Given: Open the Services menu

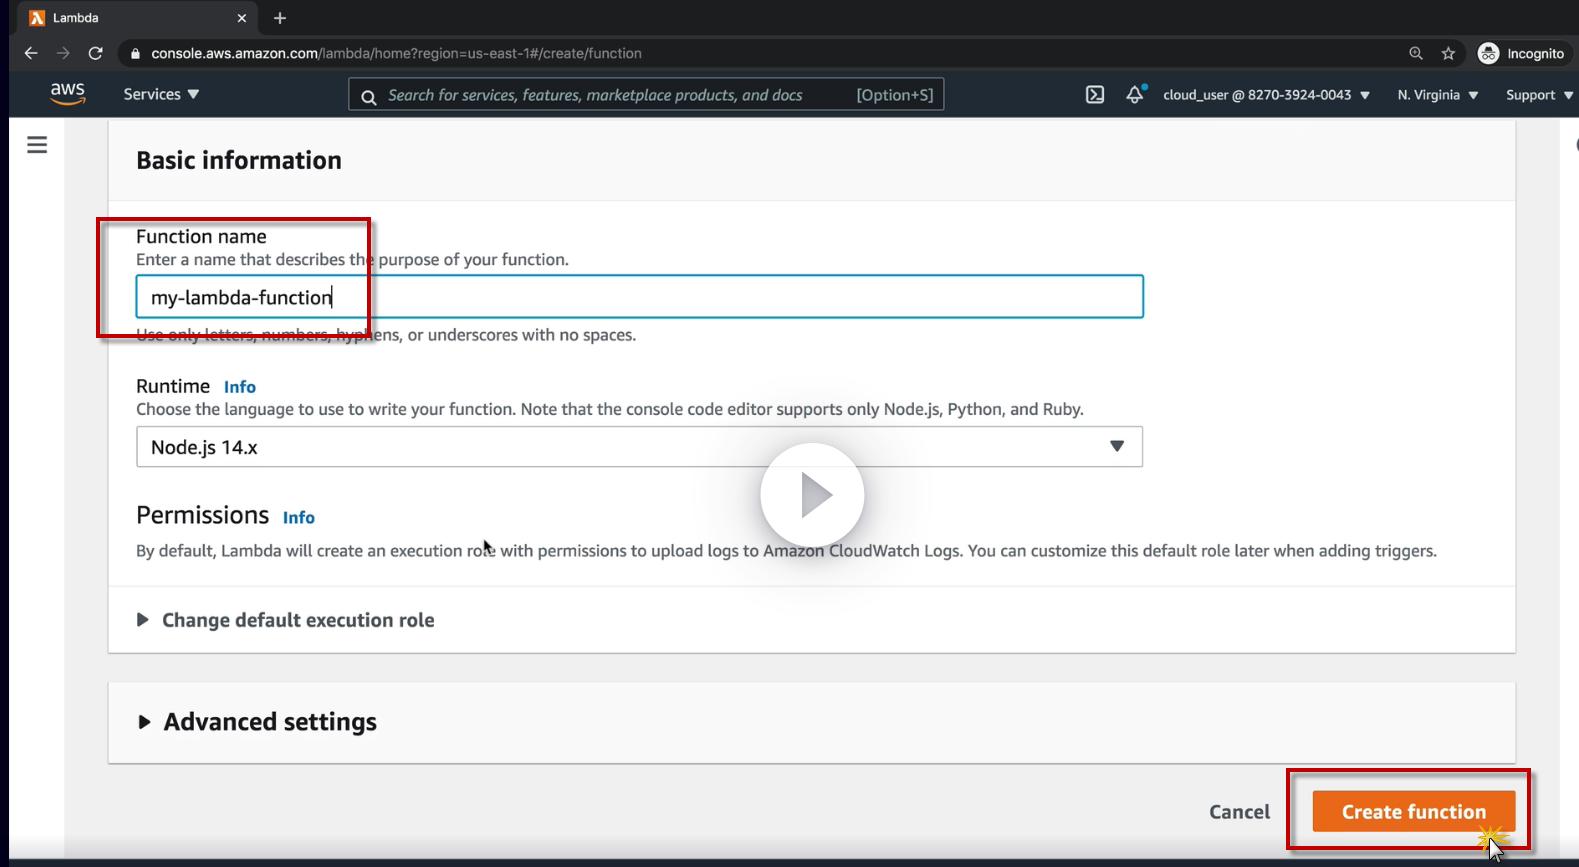Looking at the screenshot, I should [161, 94].
